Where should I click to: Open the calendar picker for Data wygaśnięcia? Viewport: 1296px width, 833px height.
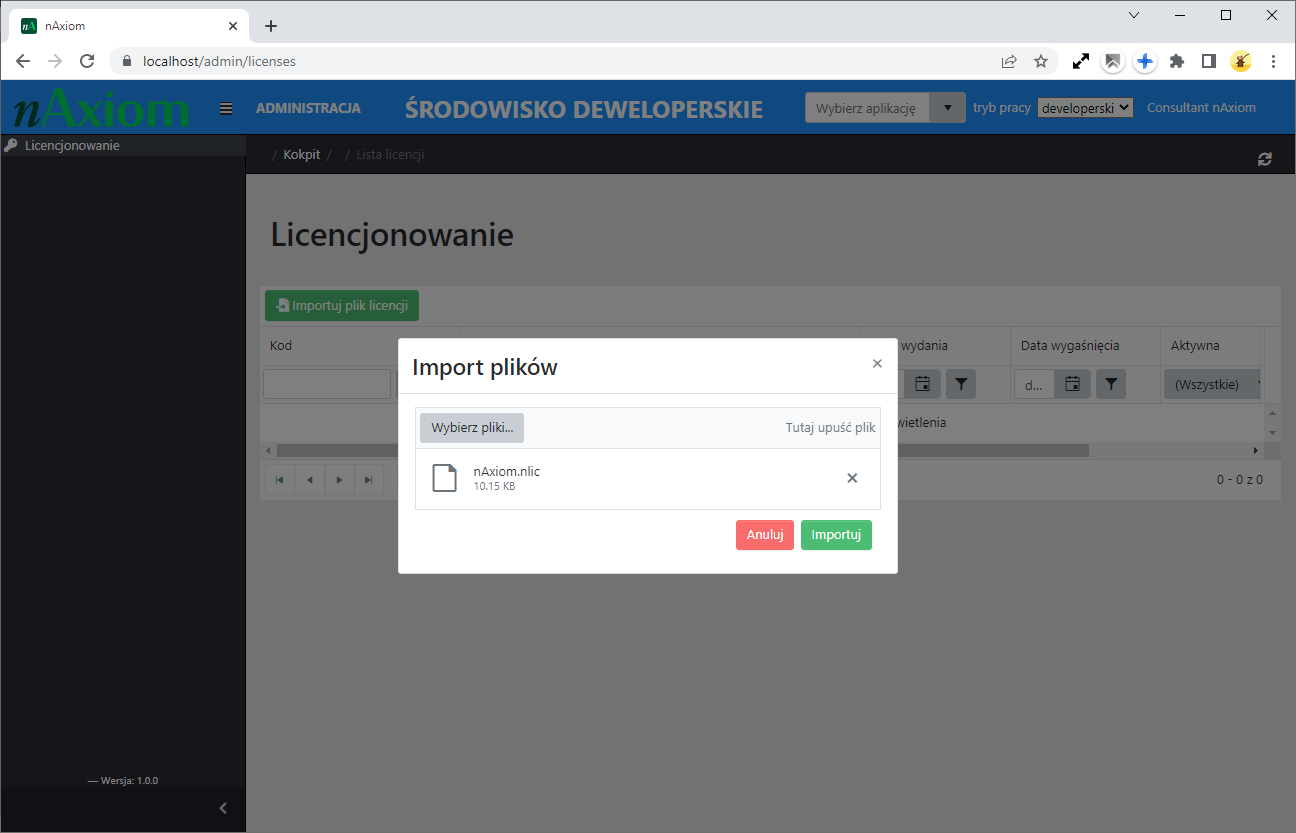coord(1073,383)
